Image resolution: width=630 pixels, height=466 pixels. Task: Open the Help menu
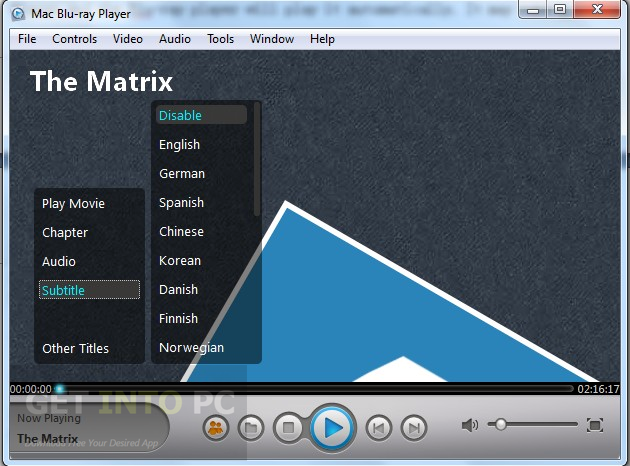pyautogui.click(x=322, y=39)
